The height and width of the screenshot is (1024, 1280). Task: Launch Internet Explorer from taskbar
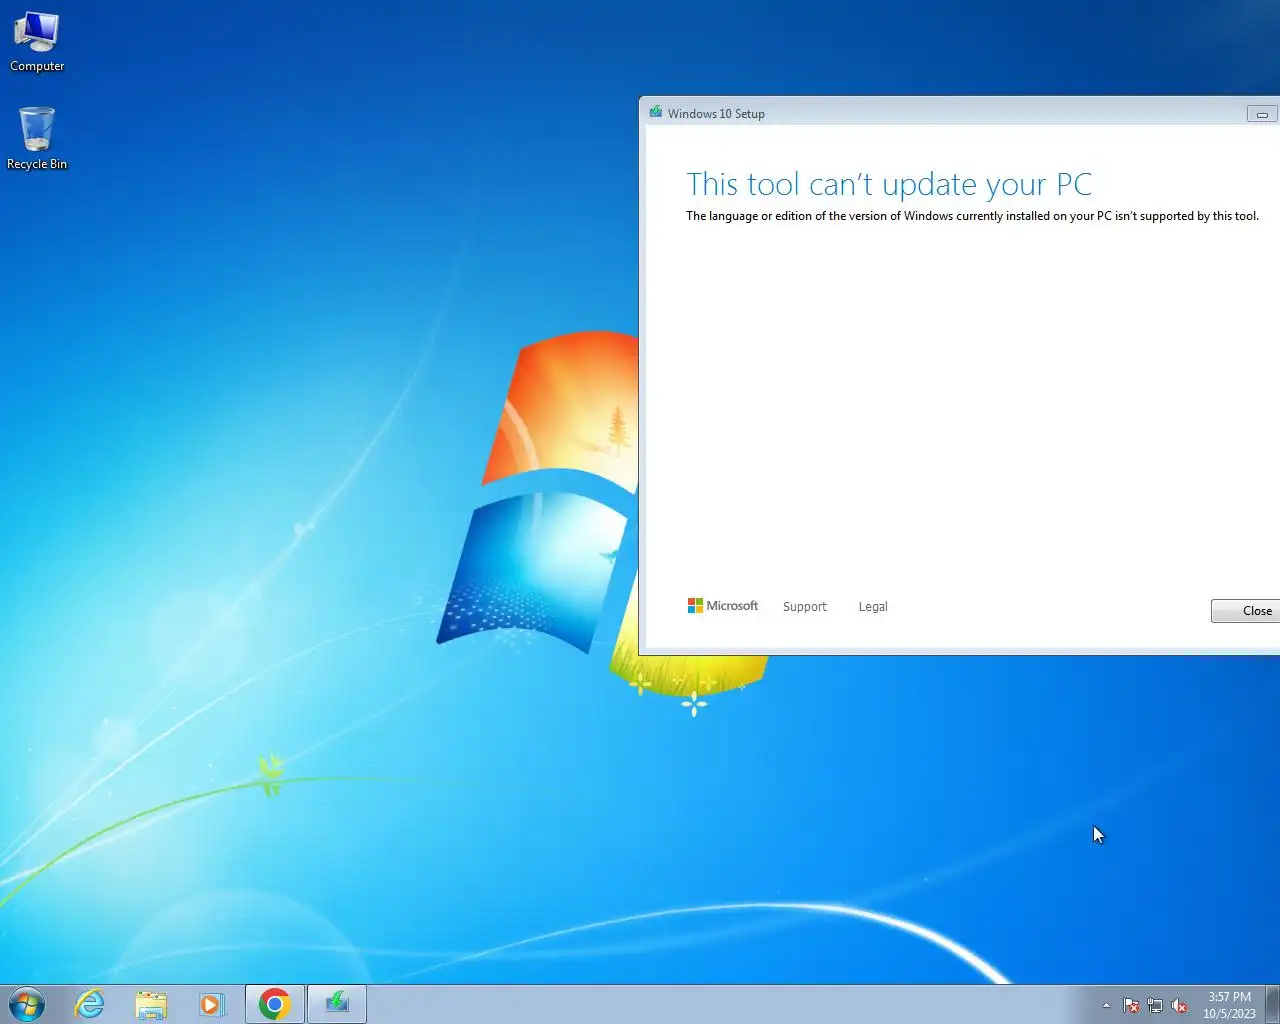tap(90, 1004)
